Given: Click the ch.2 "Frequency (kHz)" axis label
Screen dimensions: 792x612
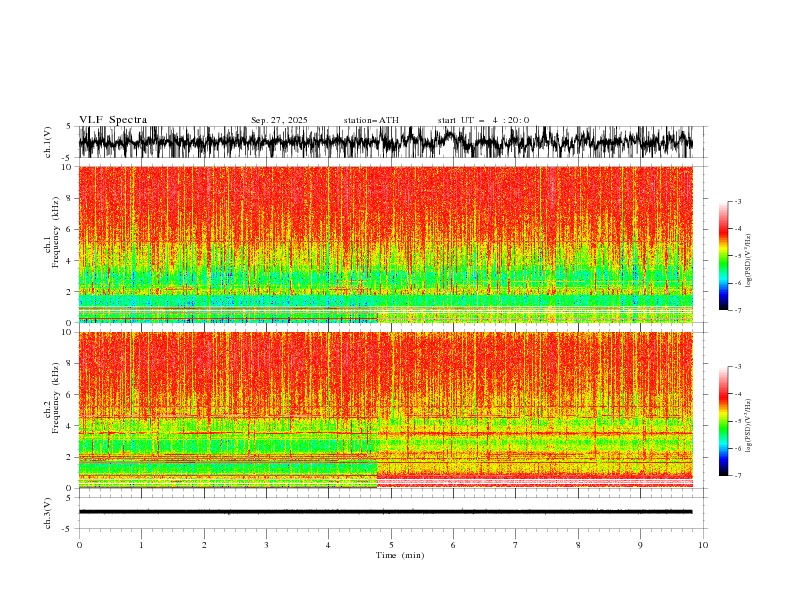Looking at the screenshot, I should 55,397.
